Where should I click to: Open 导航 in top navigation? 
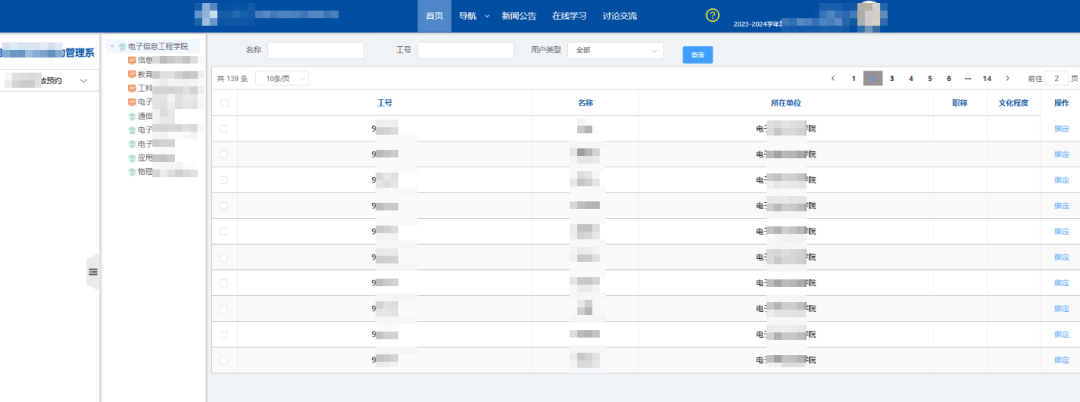point(468,16)
